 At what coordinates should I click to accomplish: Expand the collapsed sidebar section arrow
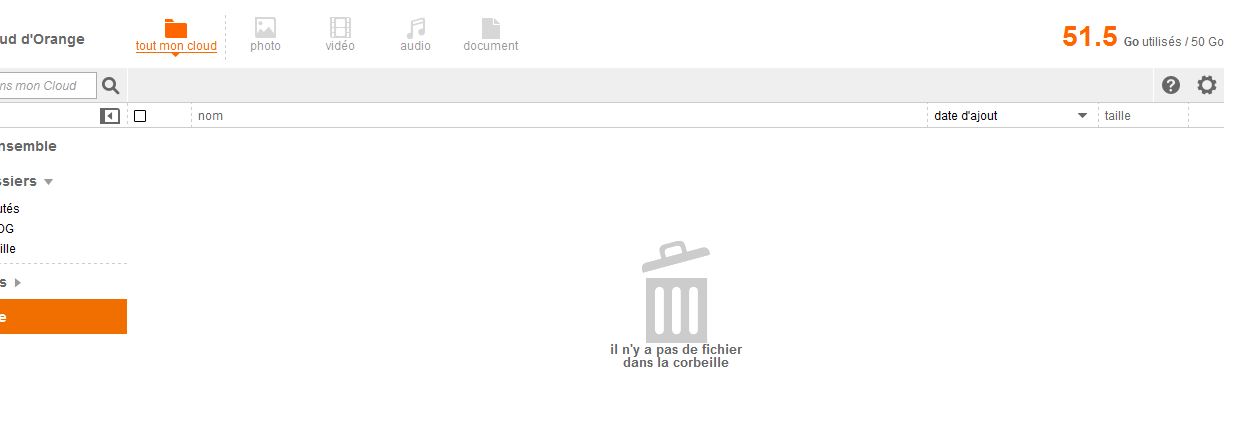tap(18, 283)
